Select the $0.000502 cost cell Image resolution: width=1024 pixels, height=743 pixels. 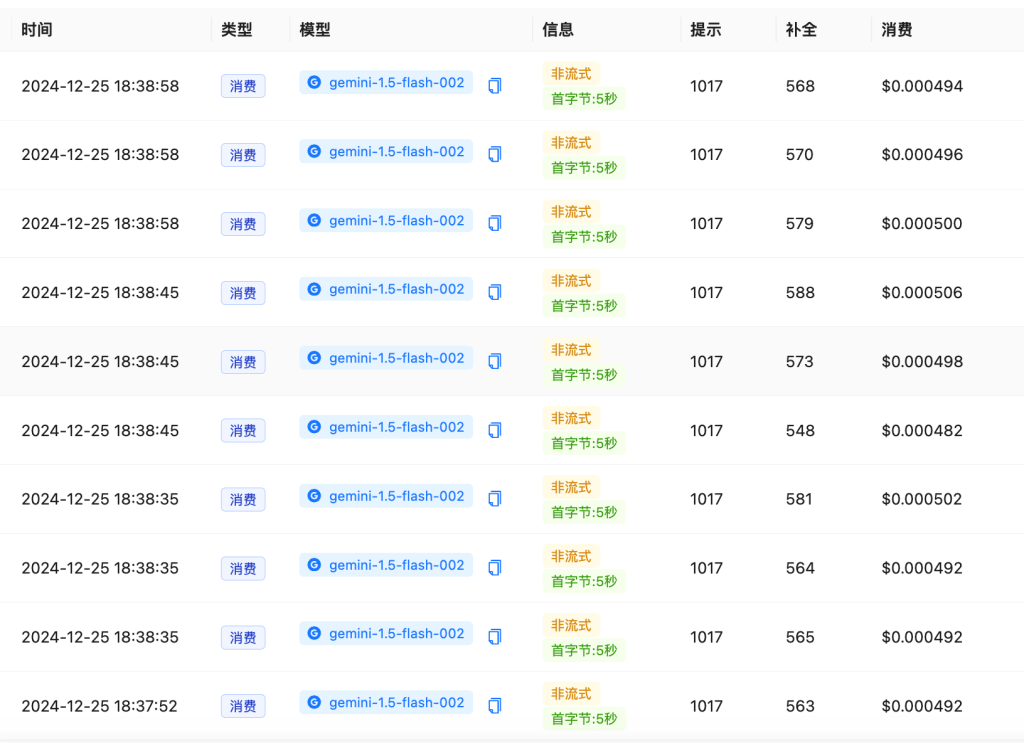click(922, 499)
